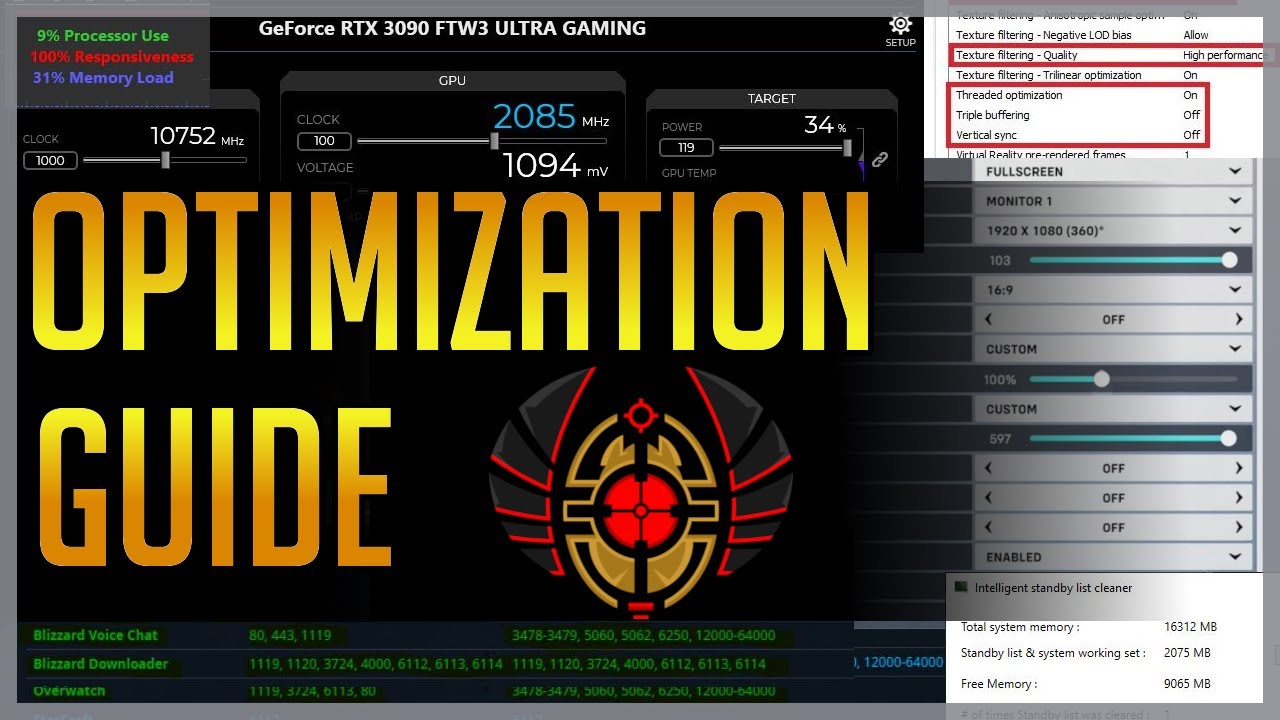Click the power target field showing 119
This screenshot has height=720, width=1280.
coord(686,148)
